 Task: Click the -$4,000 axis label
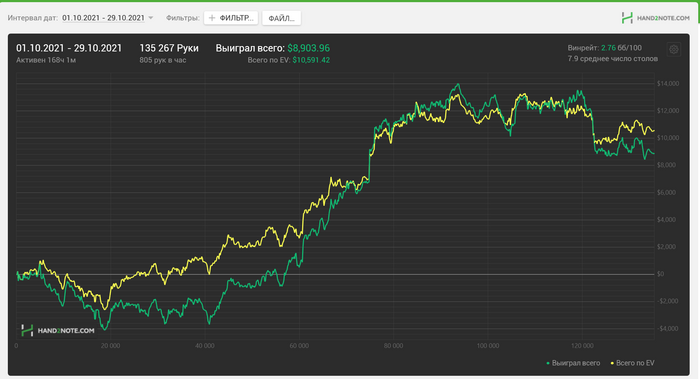(x=667, y=329)
